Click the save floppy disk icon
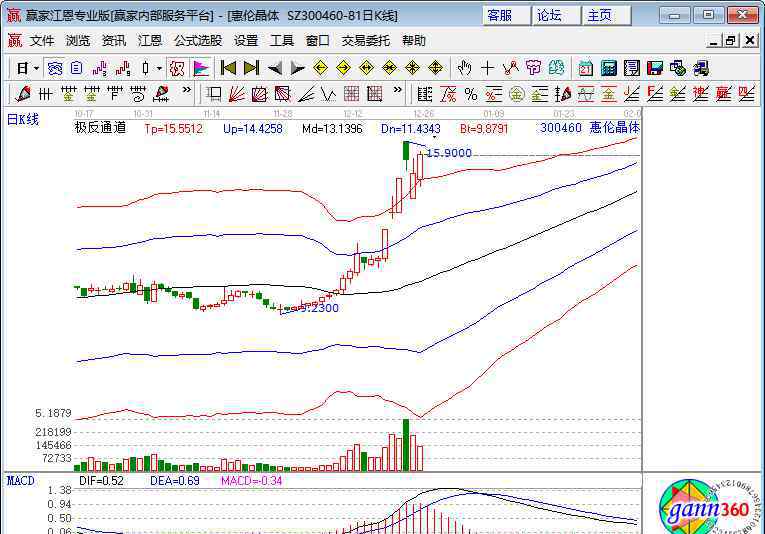The image size is (765, 534). click(x=655, y=68)
